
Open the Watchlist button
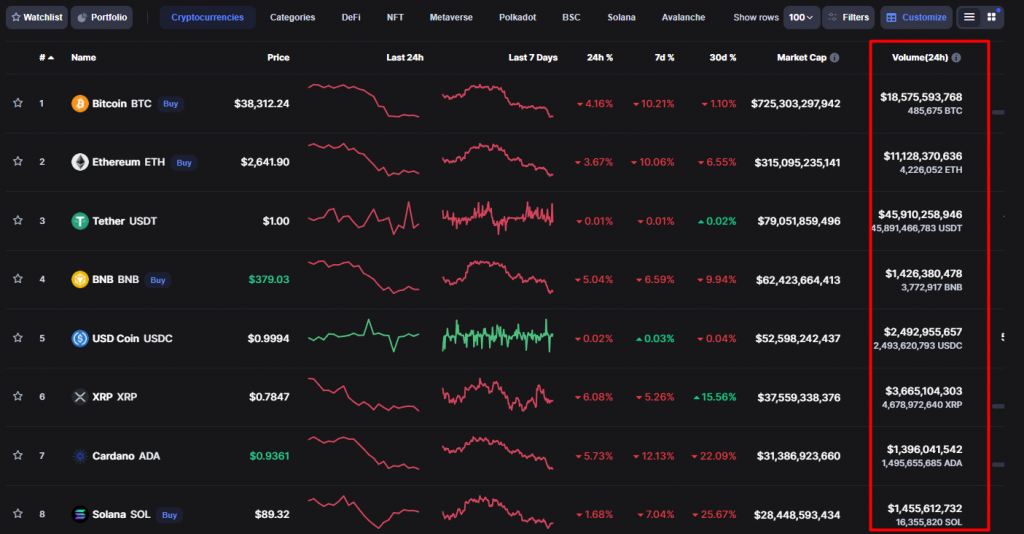pyautogui.click(x=37, y=18)
